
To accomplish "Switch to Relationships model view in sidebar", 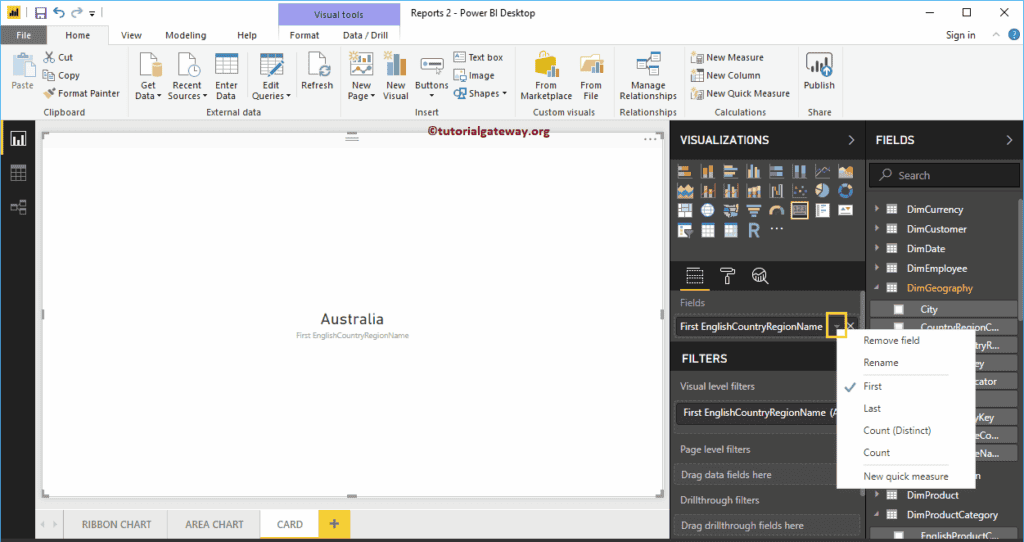I will pos(18,208).
